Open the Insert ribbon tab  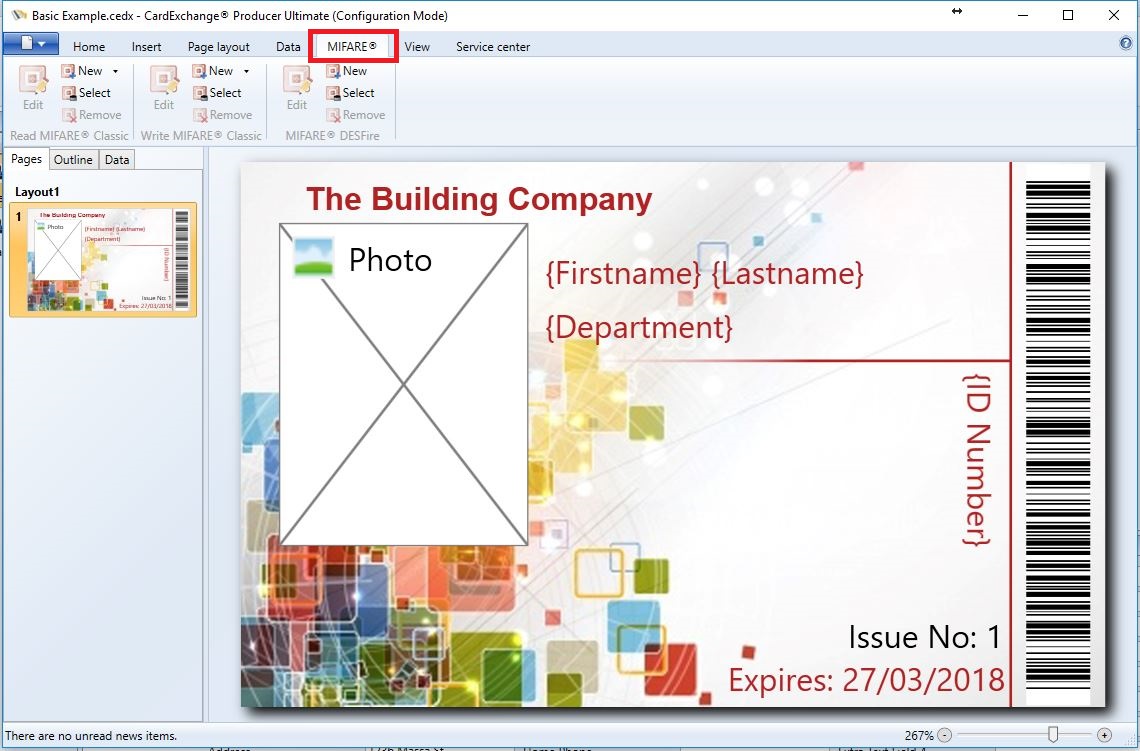coord(146,47)
